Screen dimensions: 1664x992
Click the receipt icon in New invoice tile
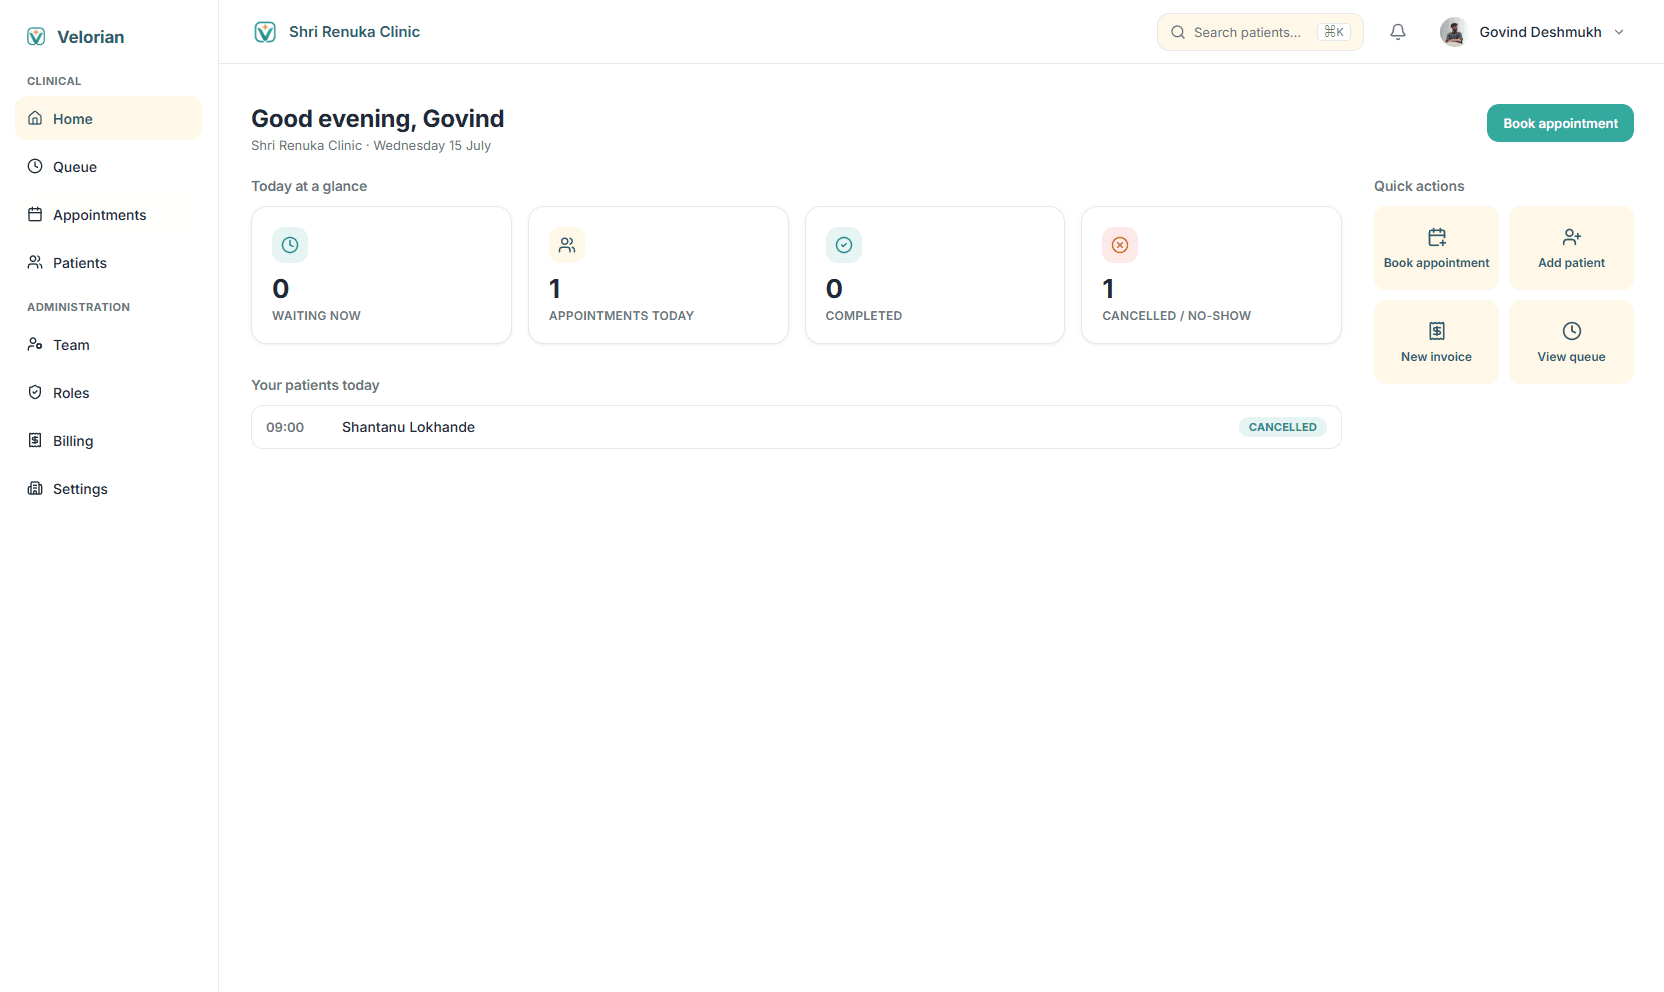point(1437,331)
